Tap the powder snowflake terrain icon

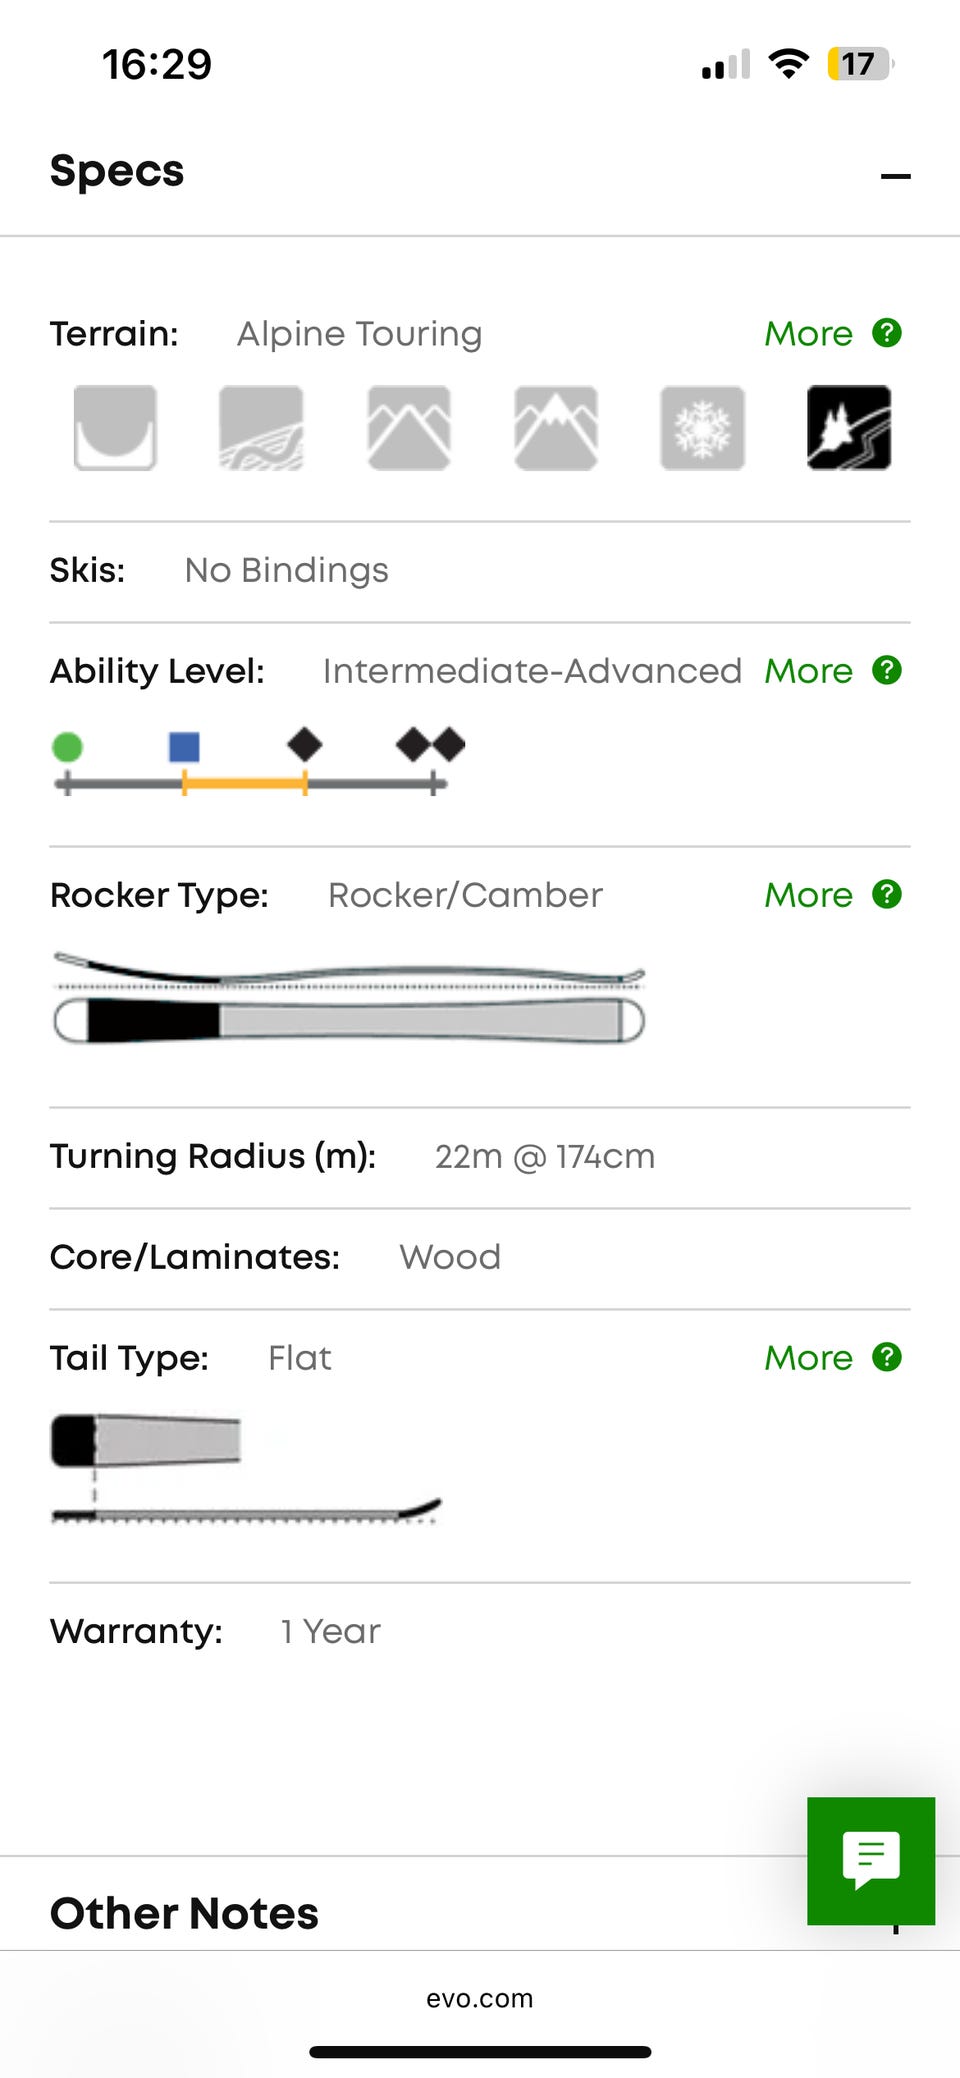(702, 428)
